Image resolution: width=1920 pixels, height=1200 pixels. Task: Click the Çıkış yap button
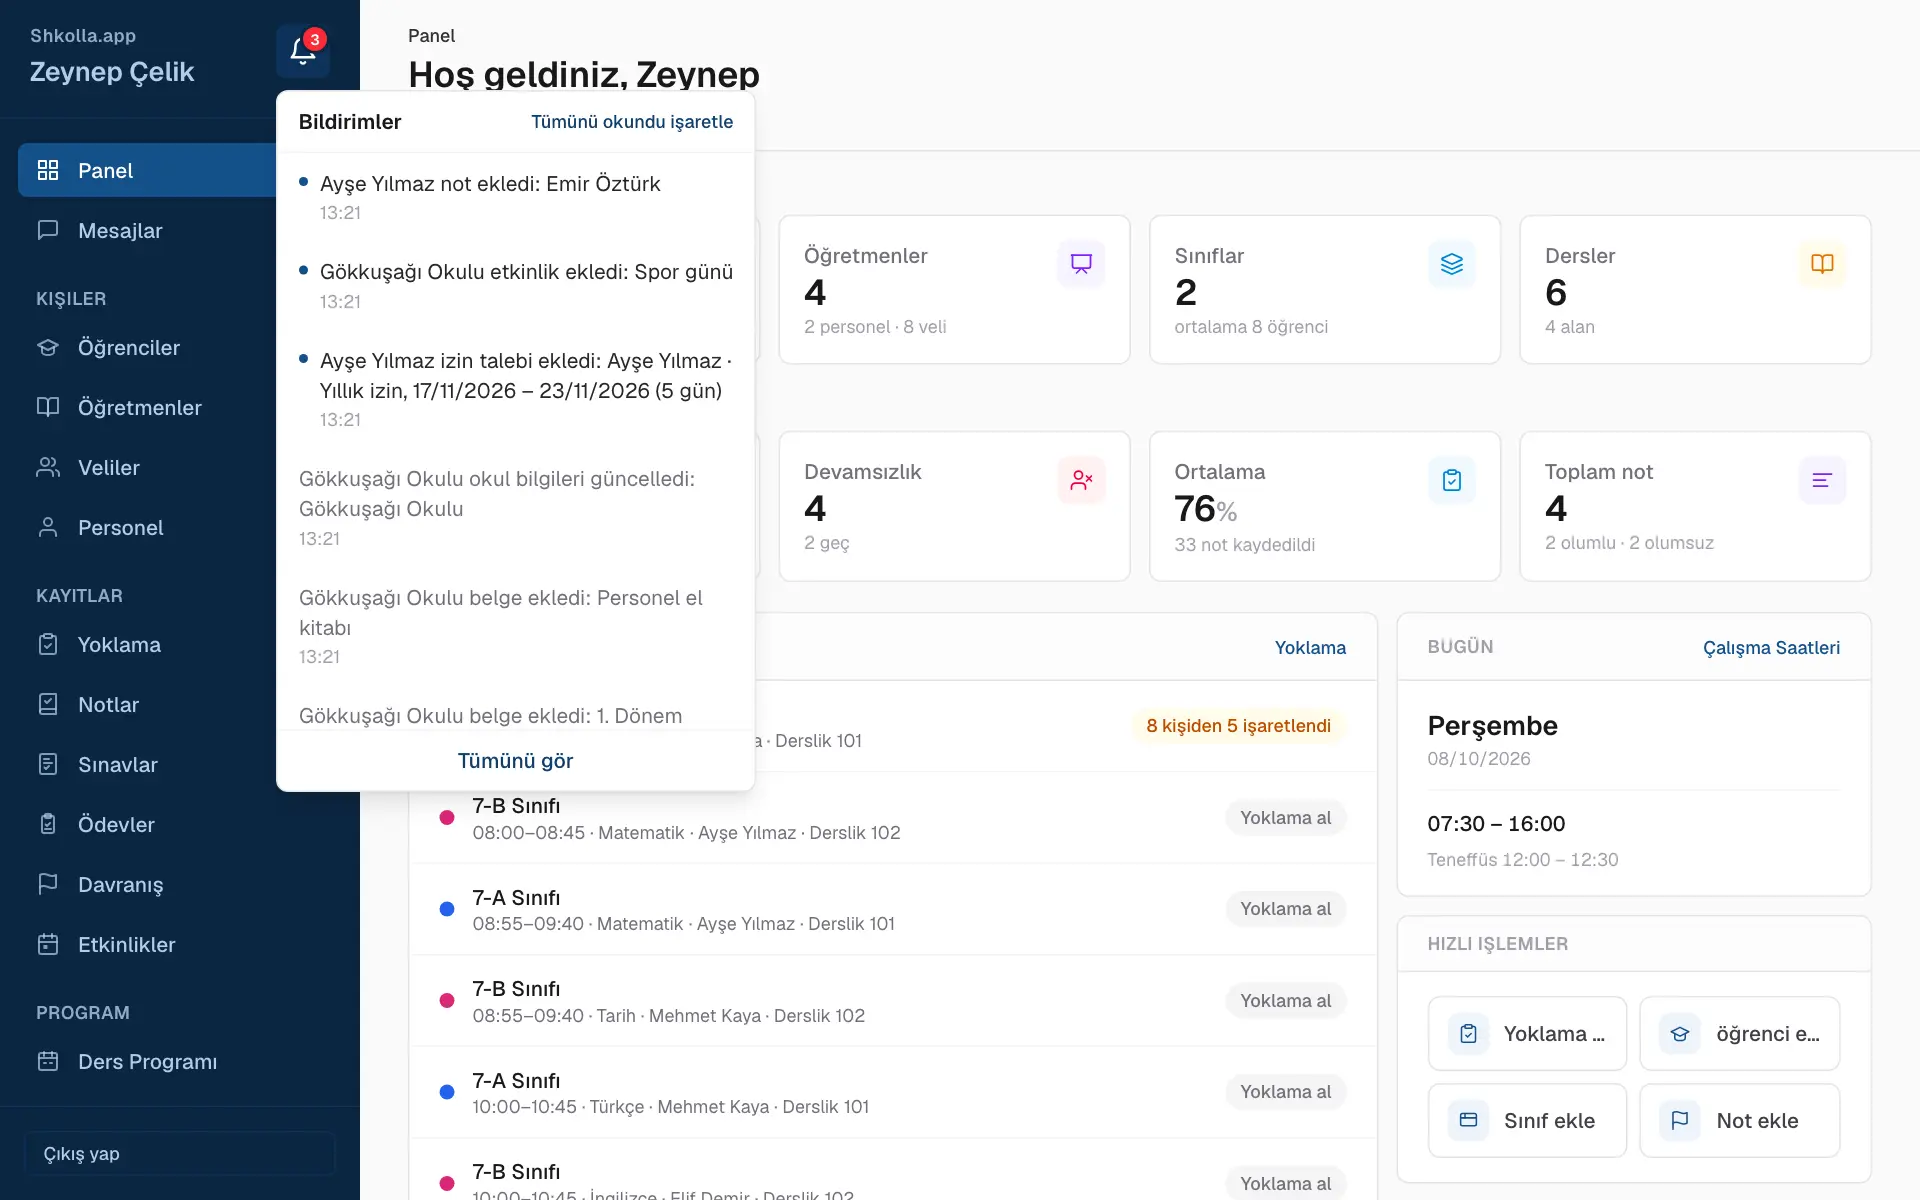point(180,1153)
